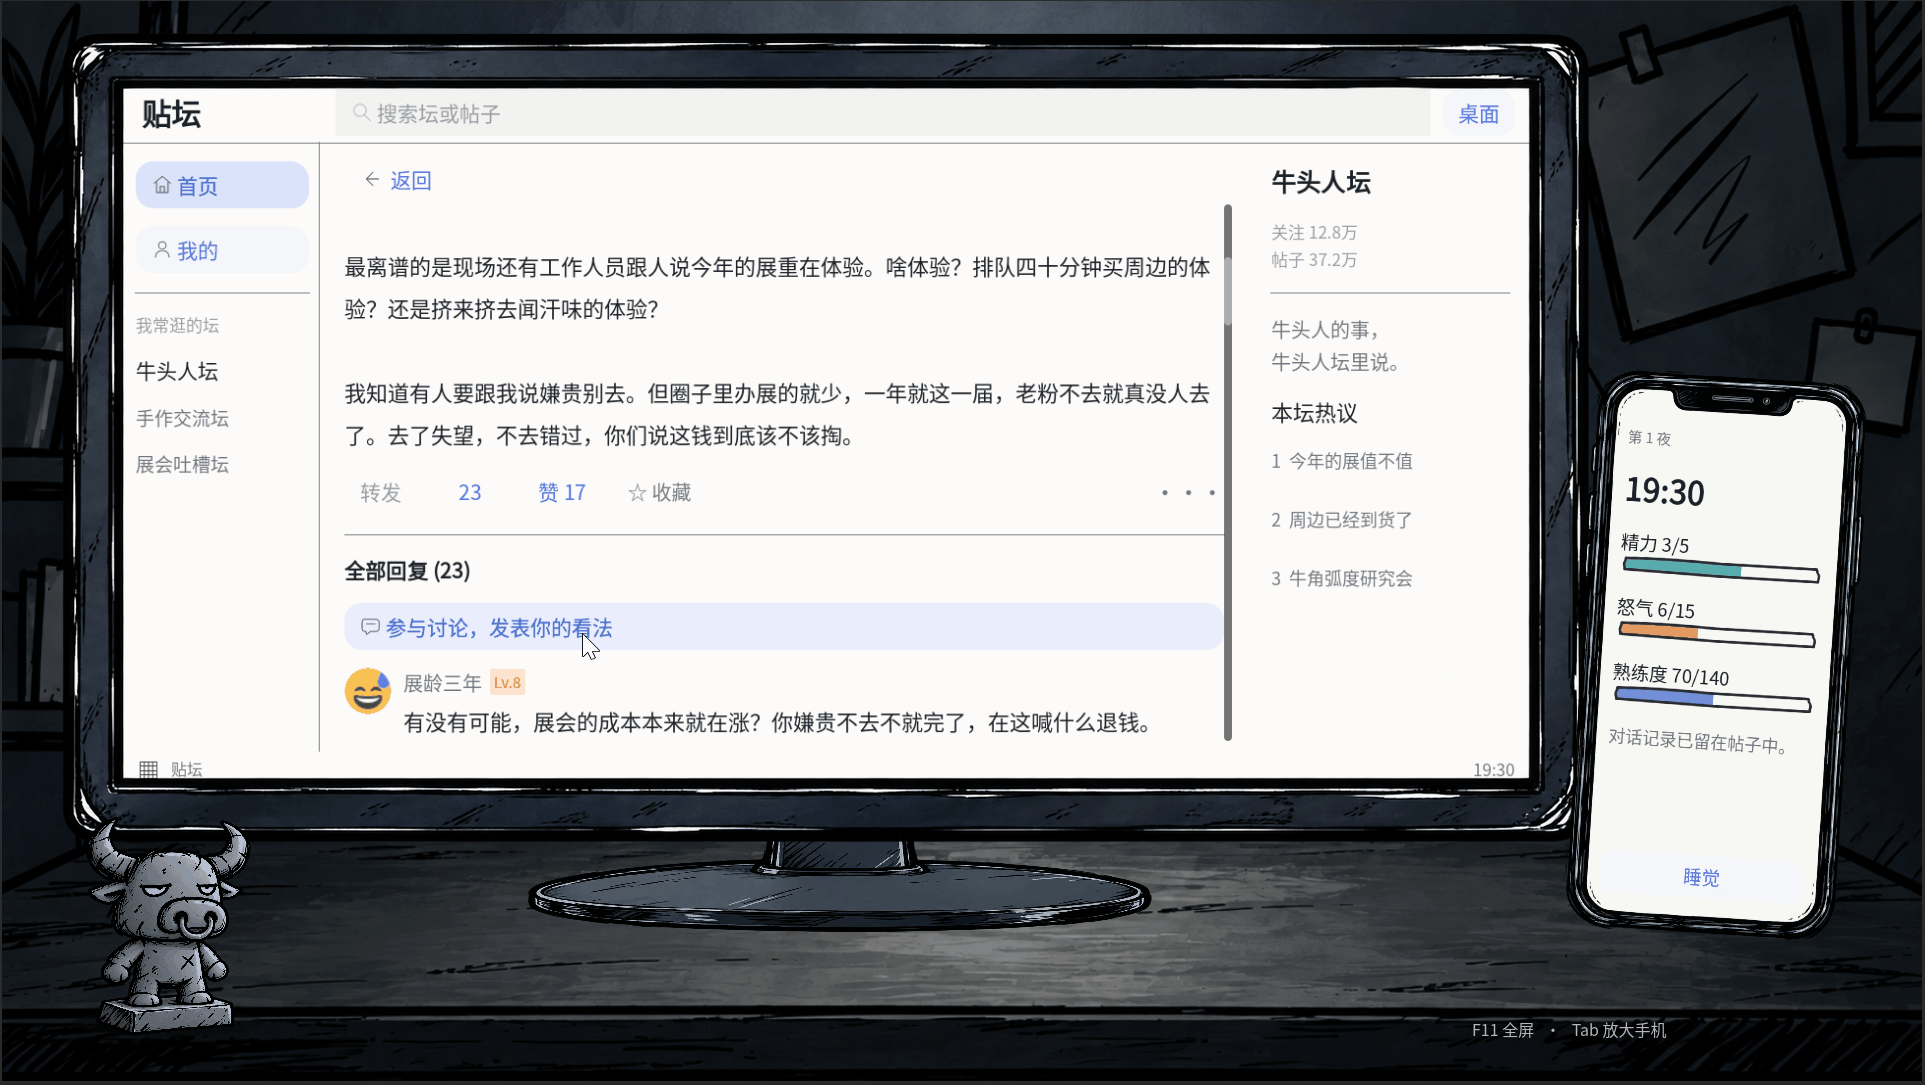Screen dimensions: 1925x1085
Task: Open 牛头人坛 in frequently visited forums
Action: coord(177,371)
